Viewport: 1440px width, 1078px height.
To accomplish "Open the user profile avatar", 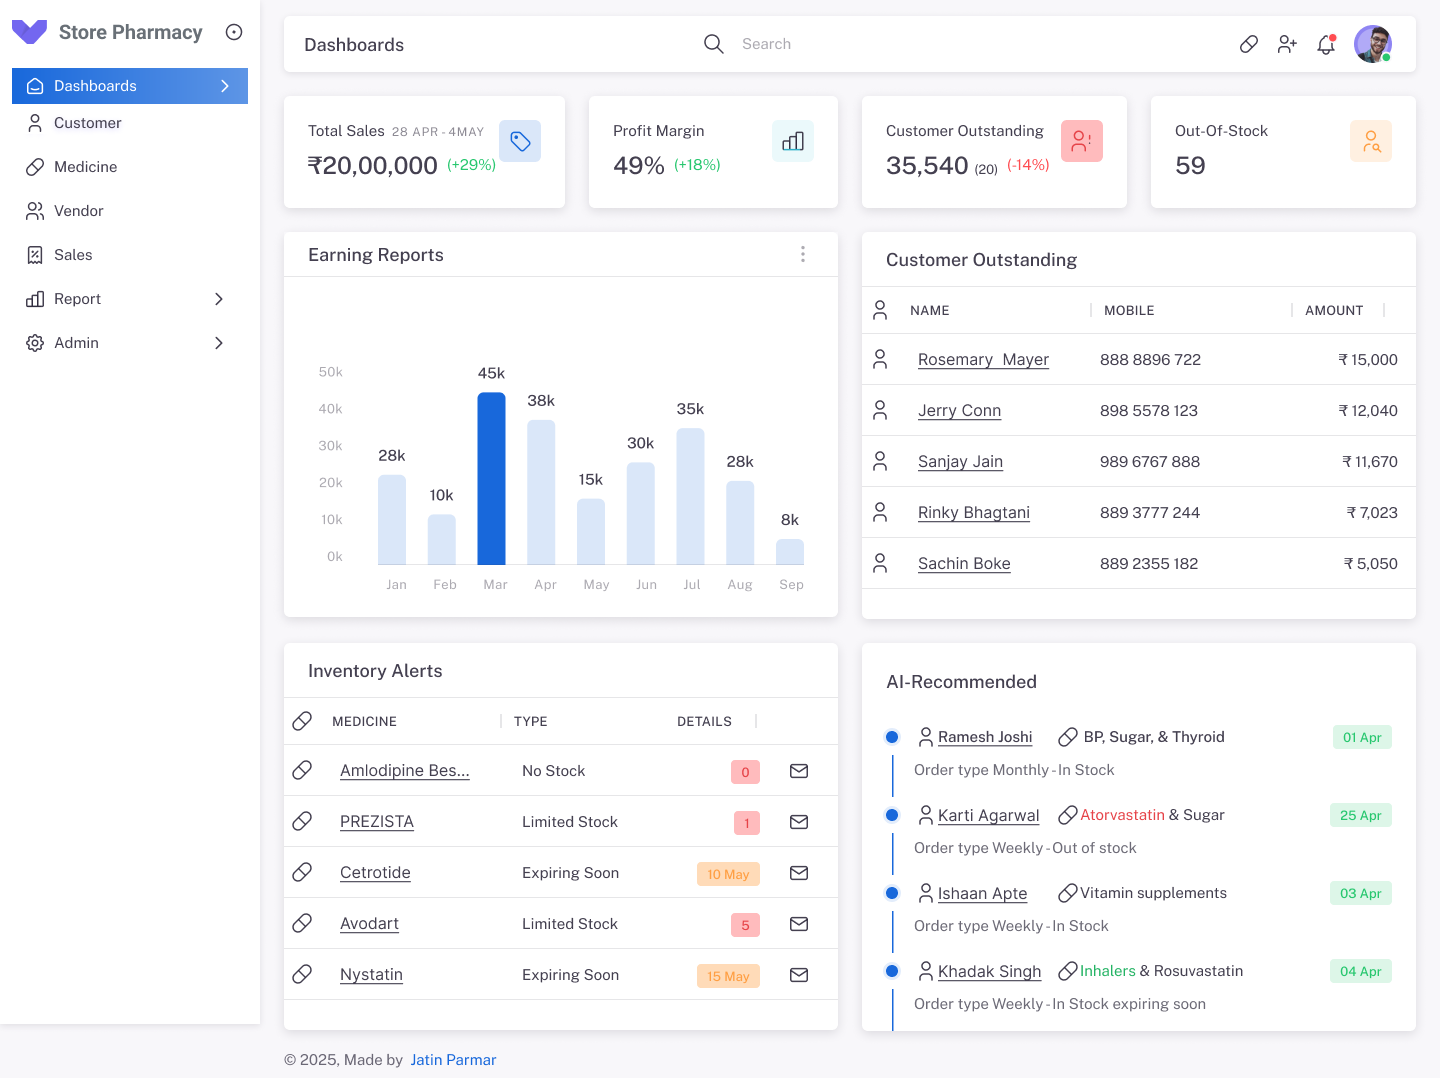I will click(1373, 44).
